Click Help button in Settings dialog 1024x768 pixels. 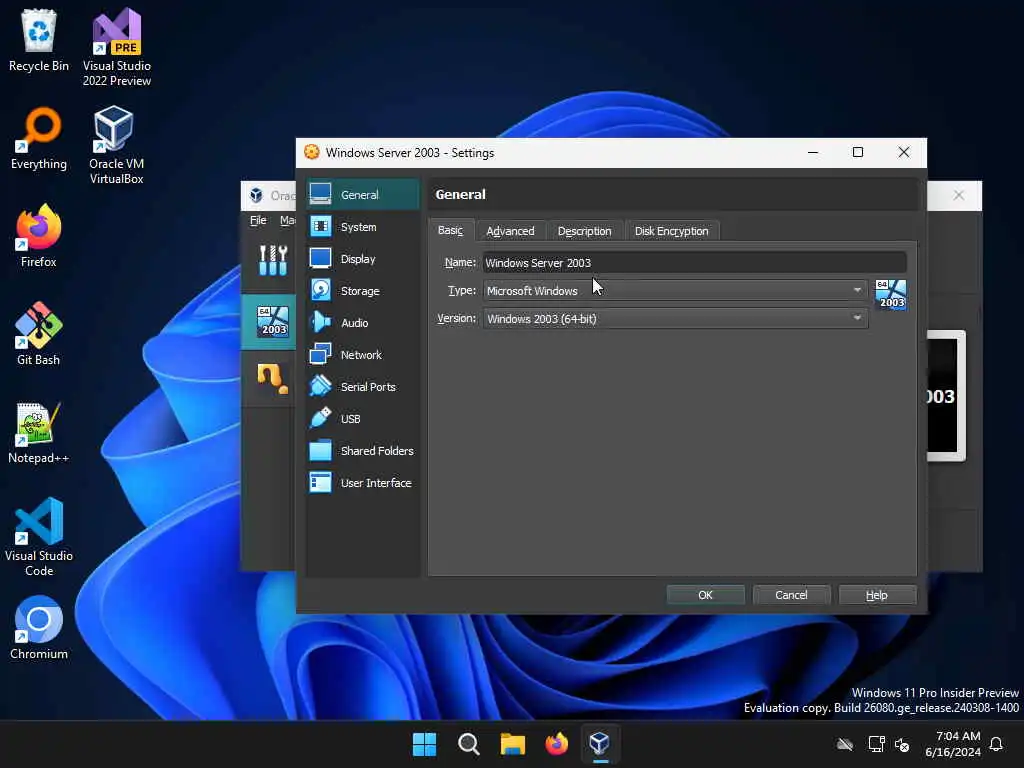(x=876, y=595)
